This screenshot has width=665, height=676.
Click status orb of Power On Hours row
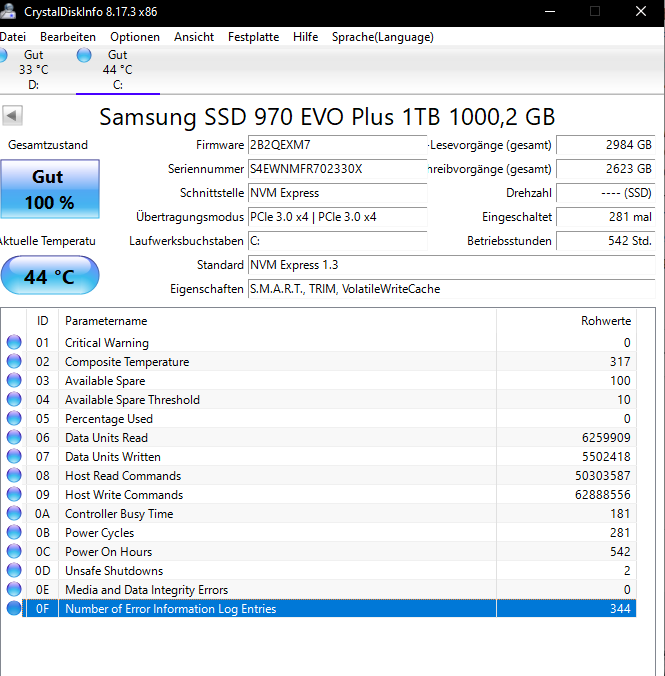point(14,551)
